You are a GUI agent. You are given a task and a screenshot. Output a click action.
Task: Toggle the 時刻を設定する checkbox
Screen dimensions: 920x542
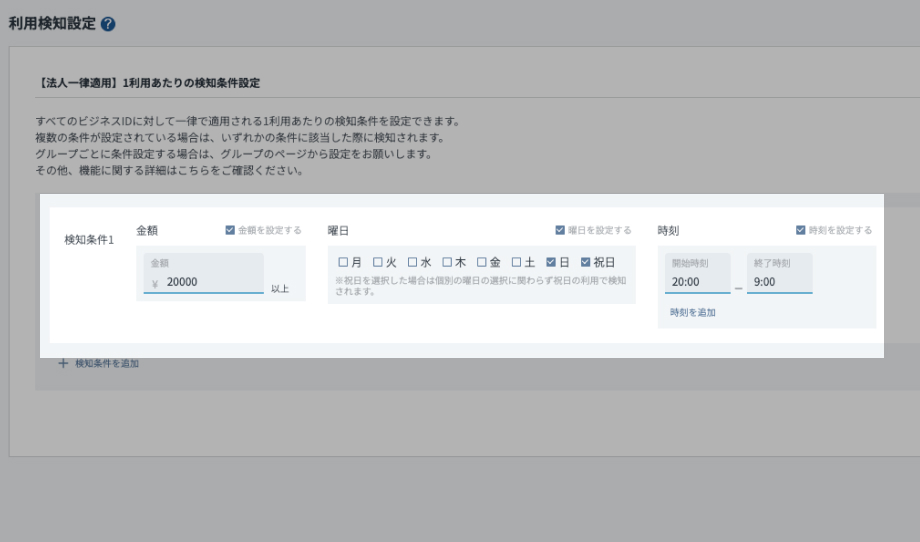coord(801,230)
